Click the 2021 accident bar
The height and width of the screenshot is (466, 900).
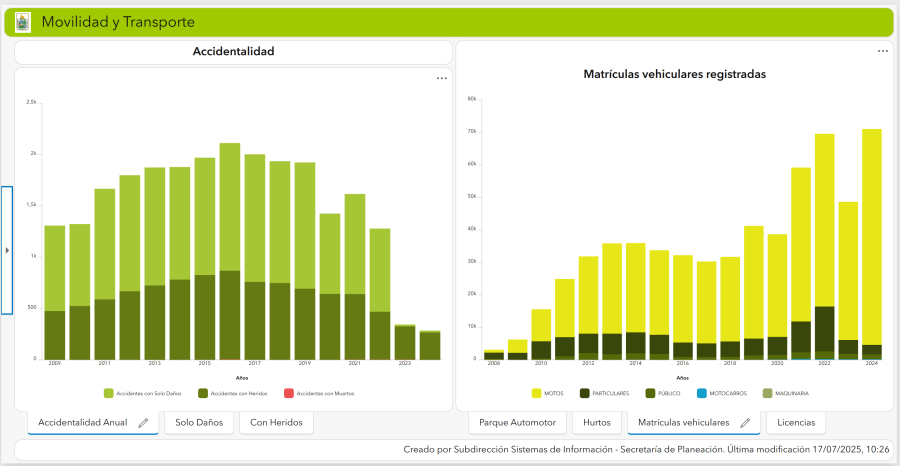tap(355, 277)
